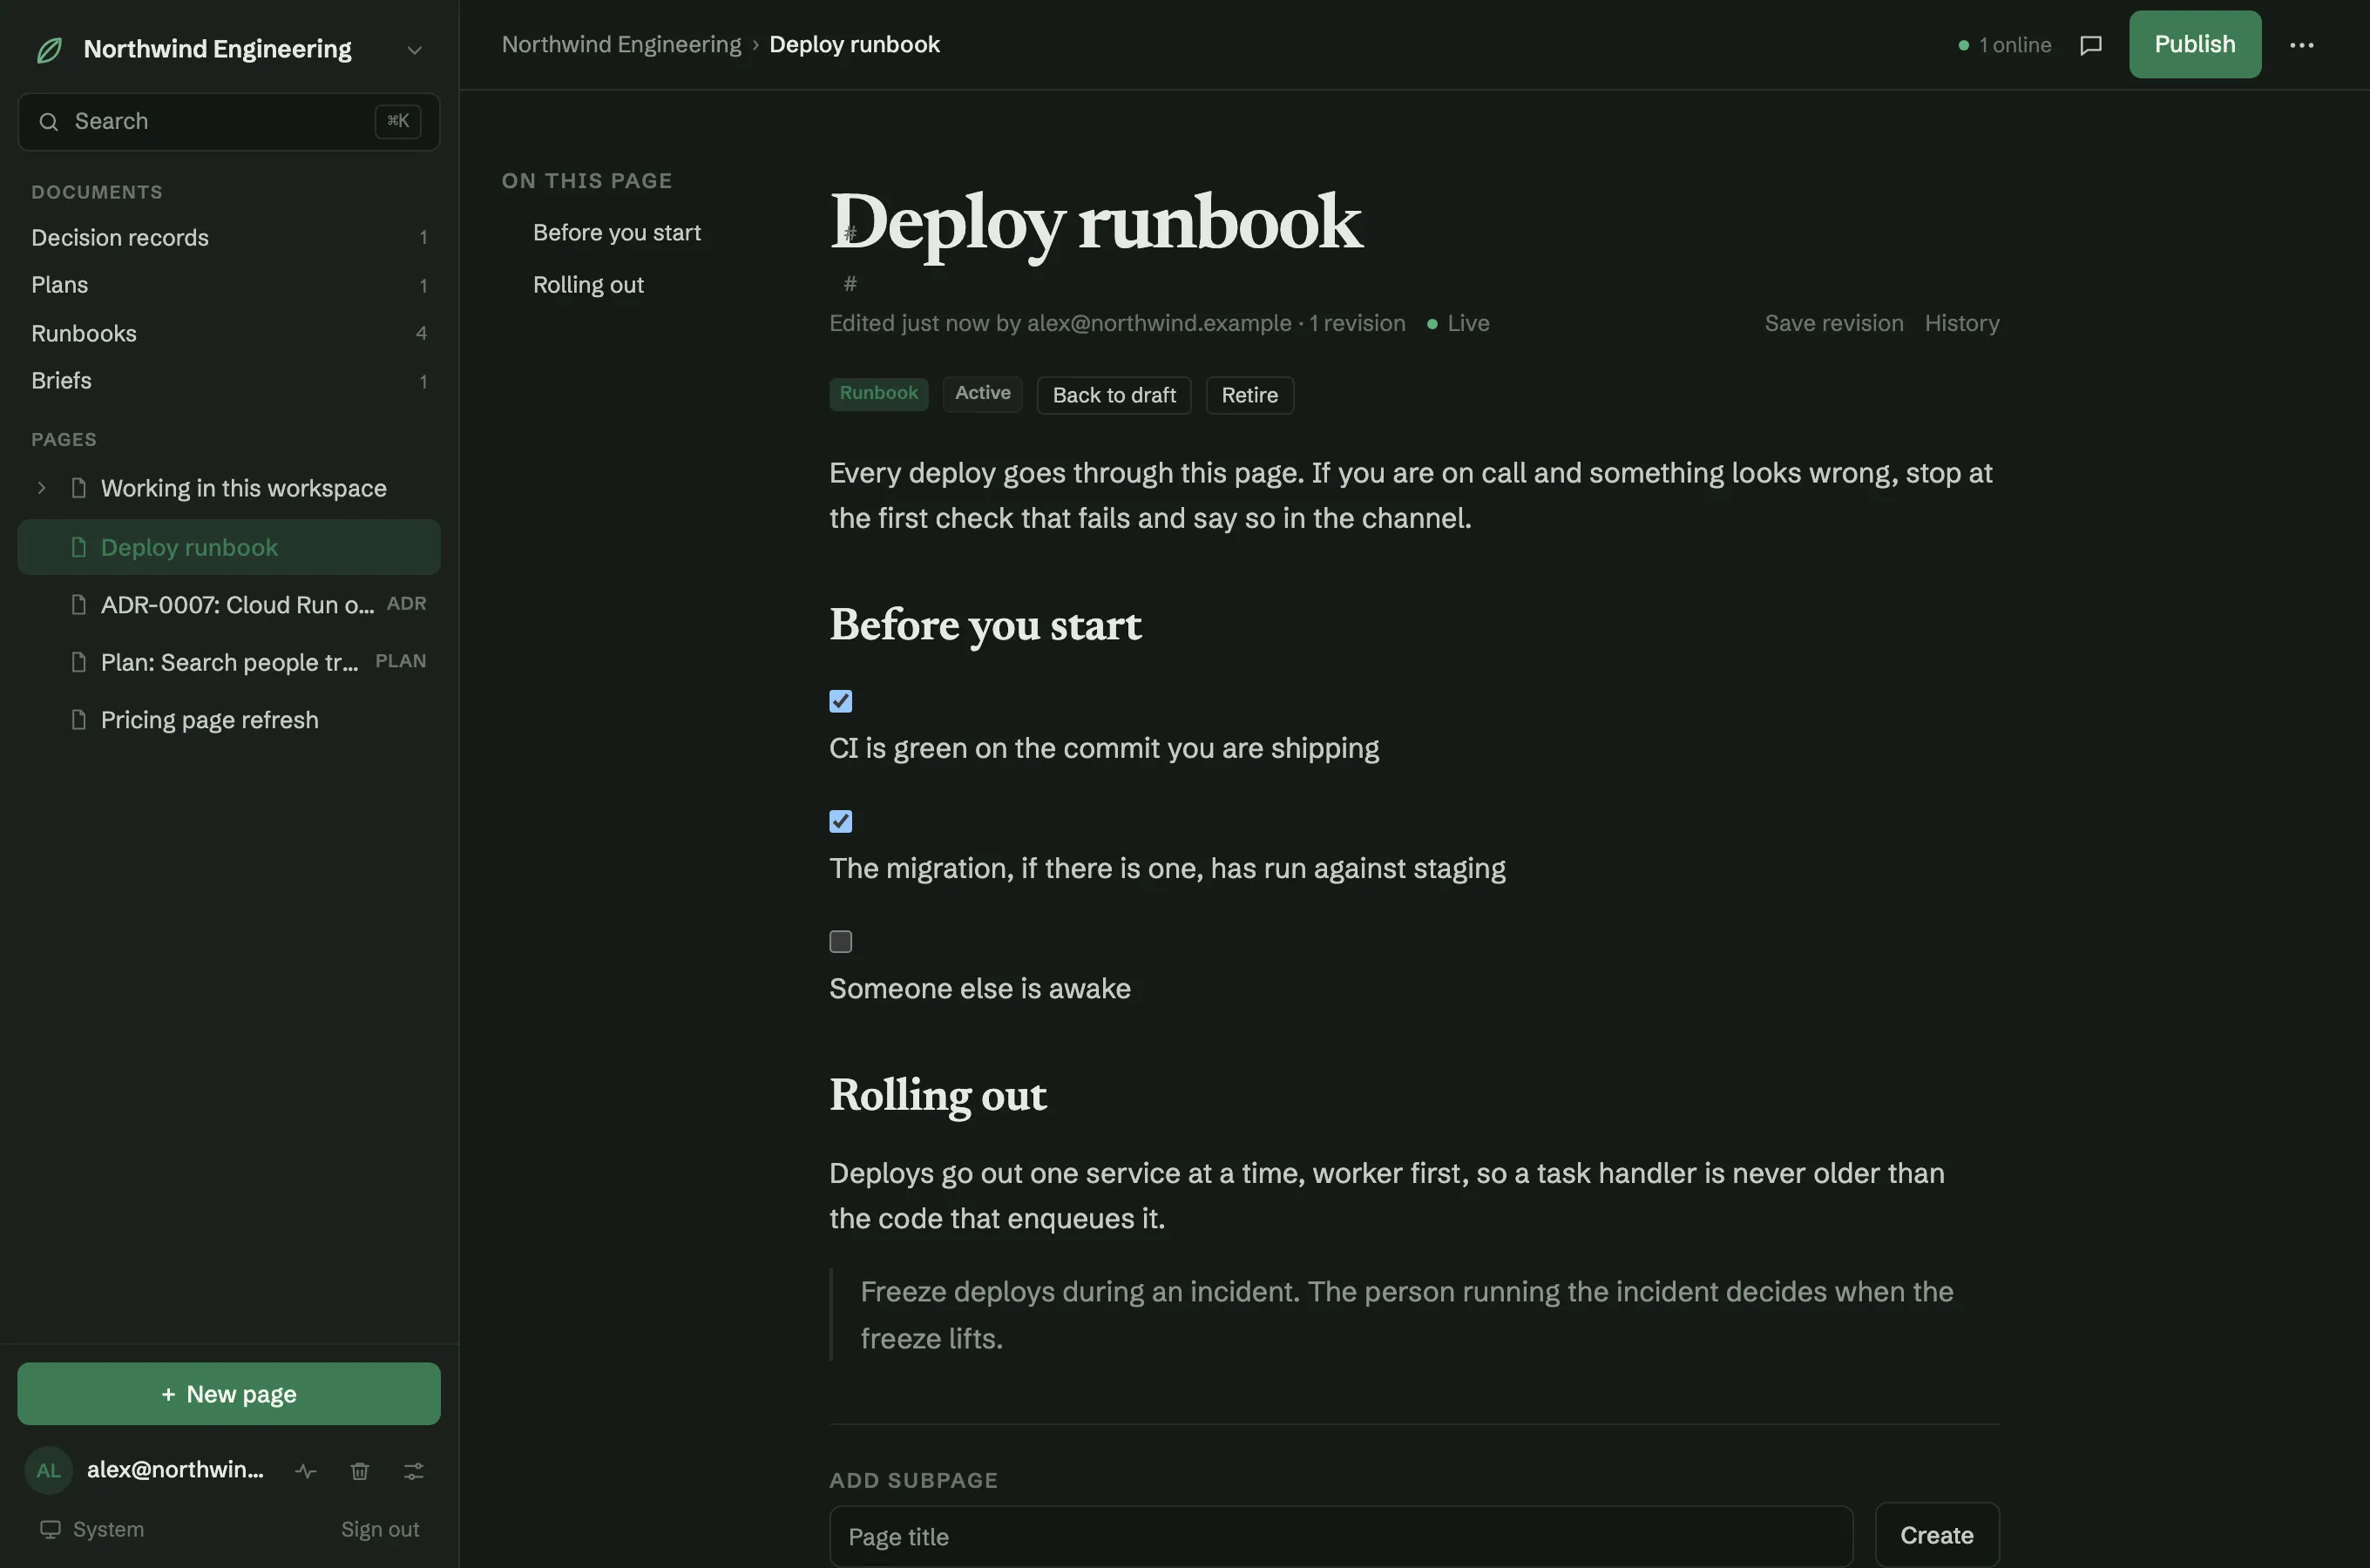Click the page icon next to Deploy runbook
Screen dimensions: 2370x1568
(78, 547)
